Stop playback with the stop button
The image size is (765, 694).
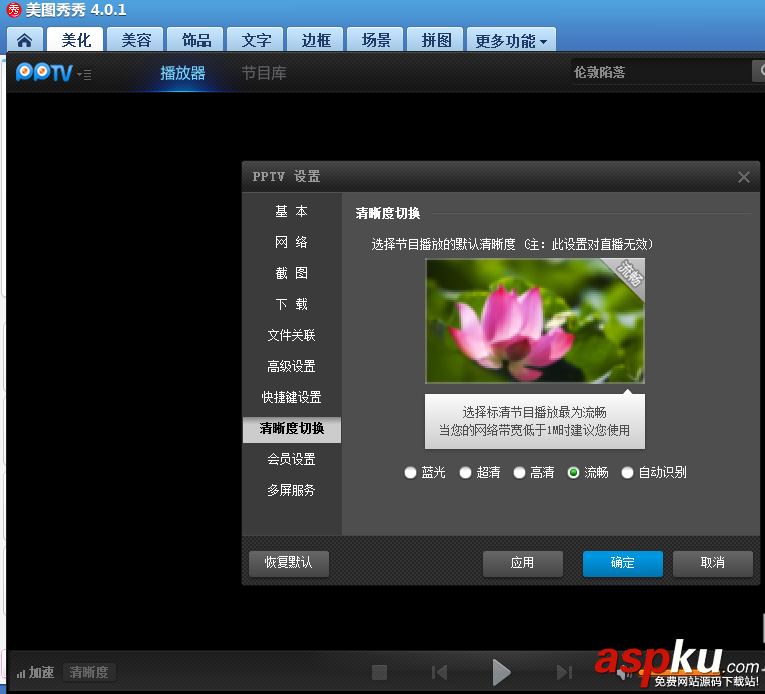pyautogui.click(x=380, y=672)
